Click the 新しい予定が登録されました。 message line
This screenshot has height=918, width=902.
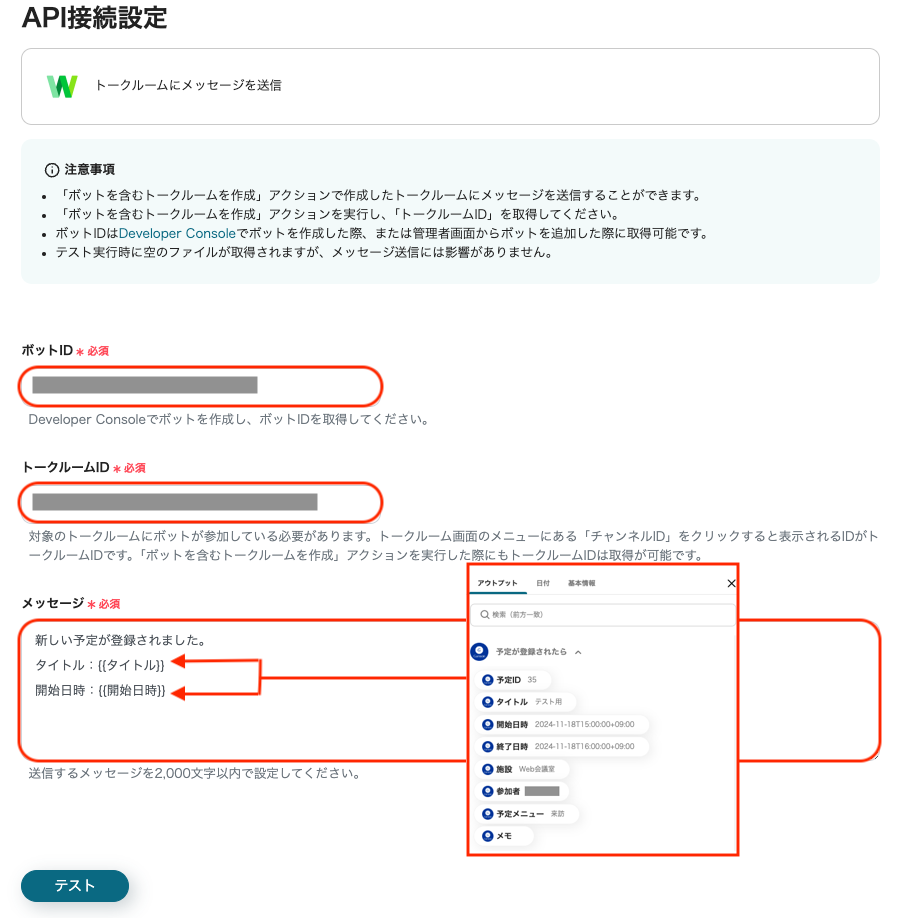pos(120,640)
